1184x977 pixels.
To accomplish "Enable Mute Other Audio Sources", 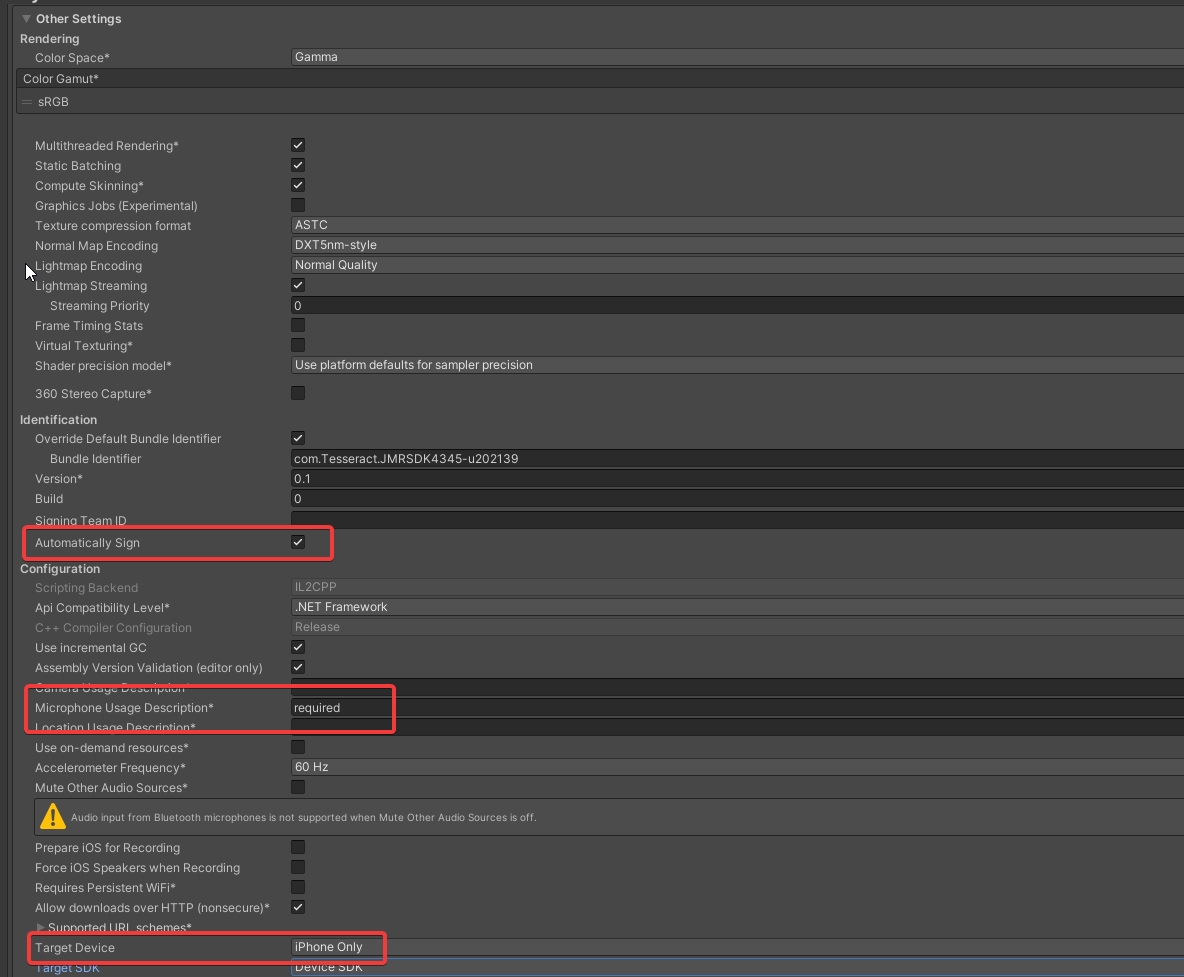I will 298,788.
